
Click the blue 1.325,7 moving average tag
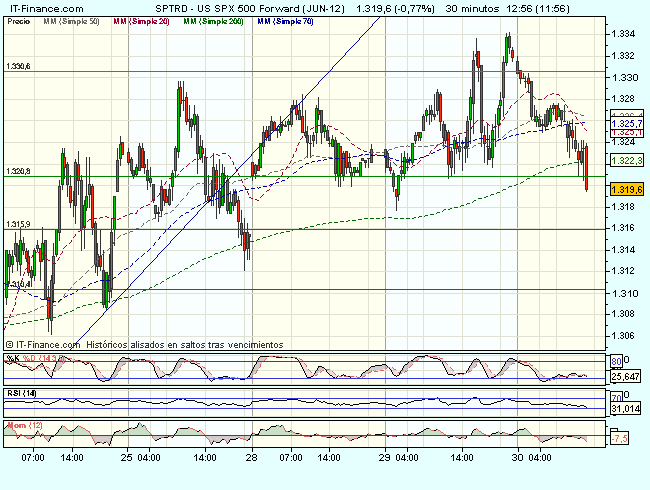click(627, 124)
